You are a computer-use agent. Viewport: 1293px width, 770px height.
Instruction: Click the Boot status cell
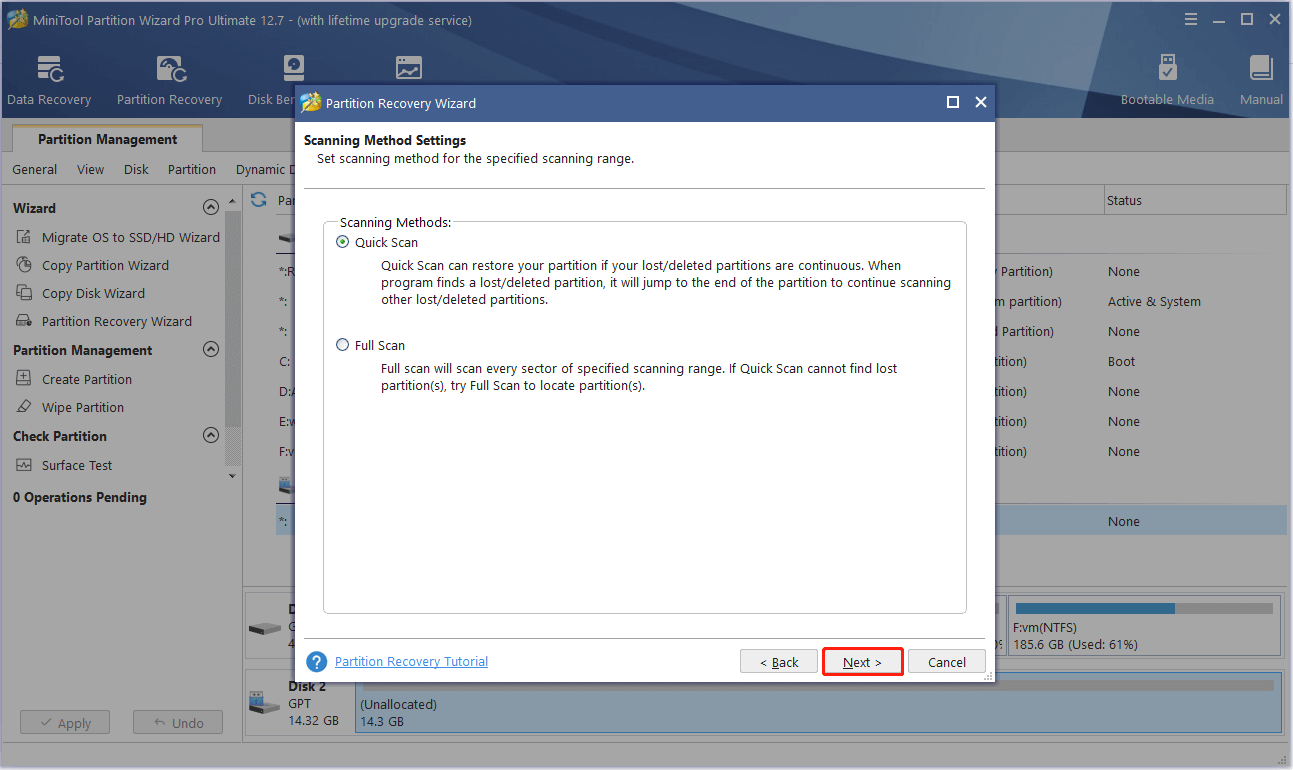1122,361
